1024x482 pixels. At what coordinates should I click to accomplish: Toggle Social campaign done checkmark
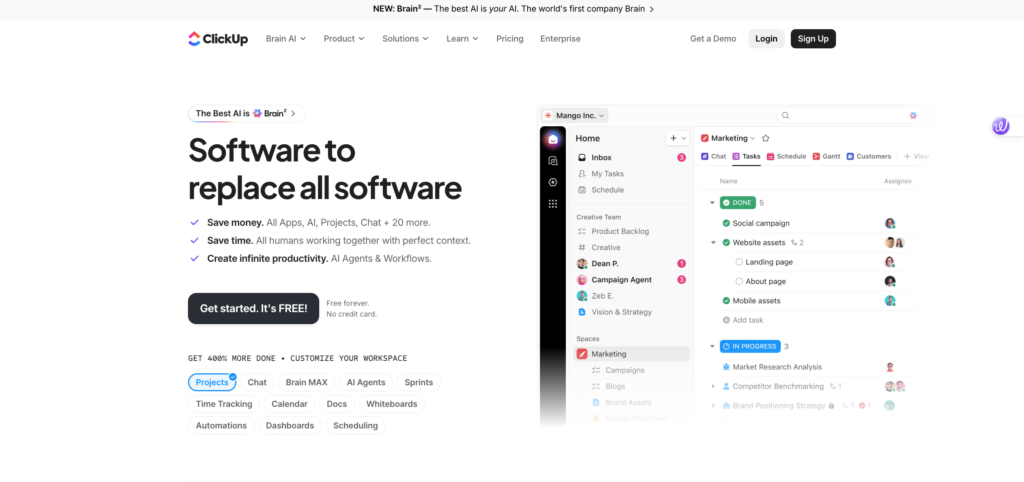point(726,223)
